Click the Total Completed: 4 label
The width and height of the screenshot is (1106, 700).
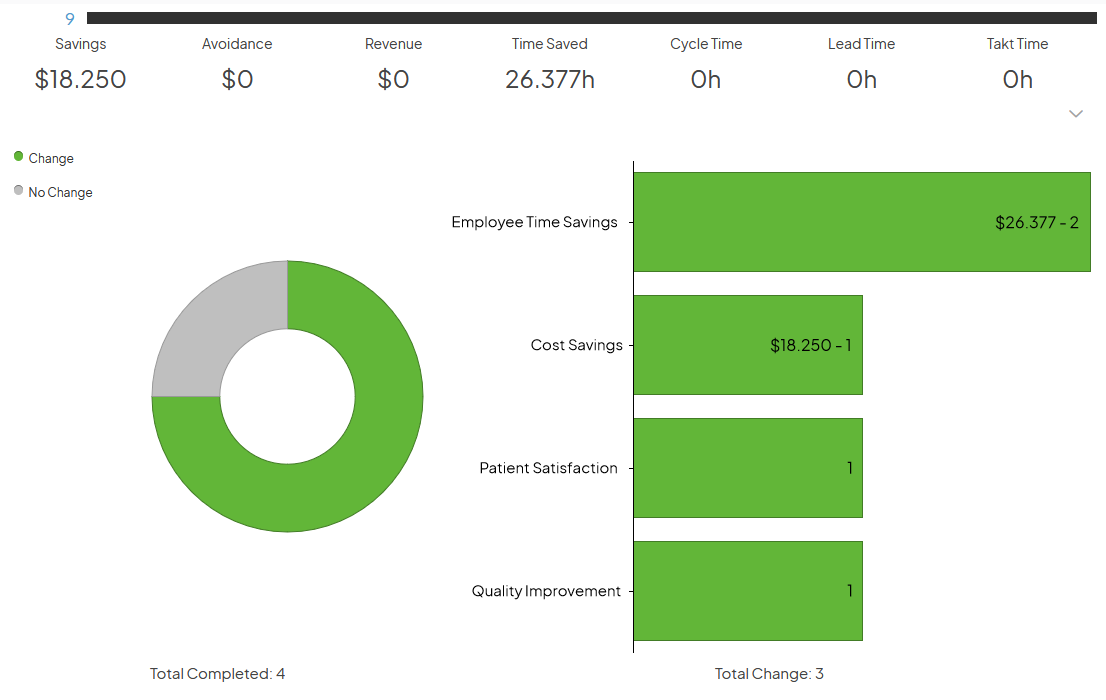pyautogui.click(x=217, y=673)
